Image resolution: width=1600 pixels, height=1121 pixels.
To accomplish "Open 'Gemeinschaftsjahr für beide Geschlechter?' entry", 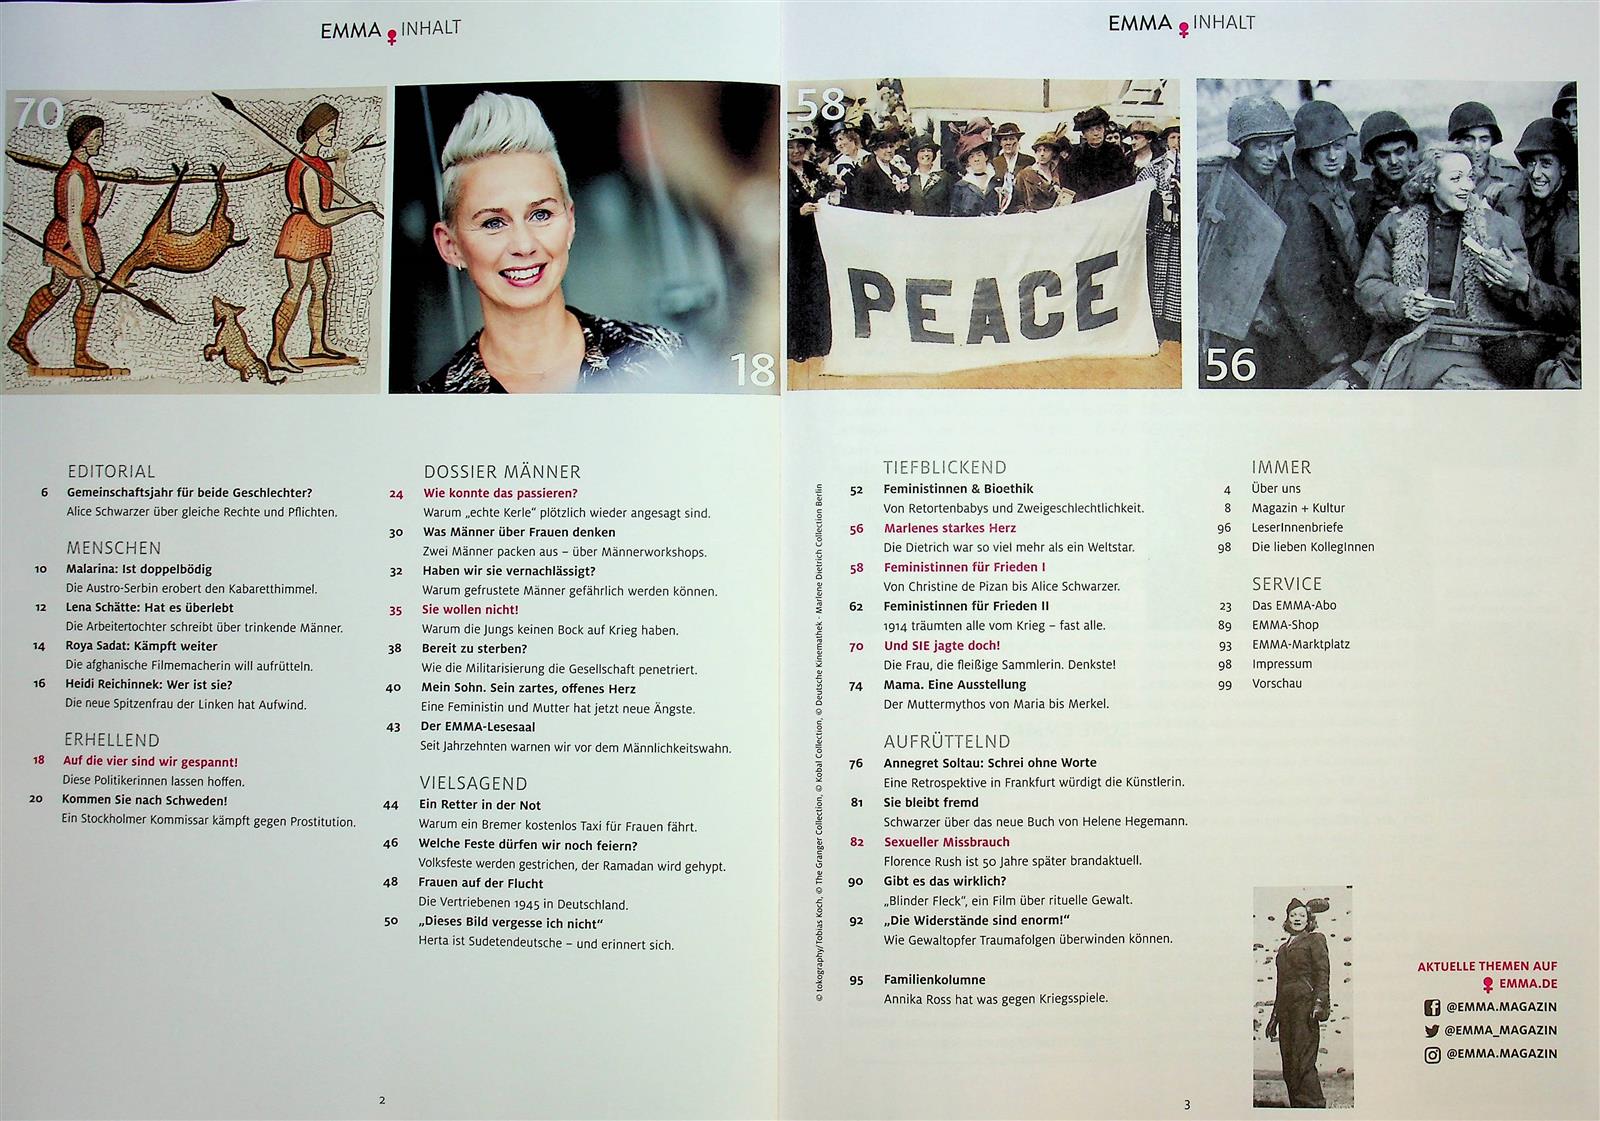I will tap(190, 492).
